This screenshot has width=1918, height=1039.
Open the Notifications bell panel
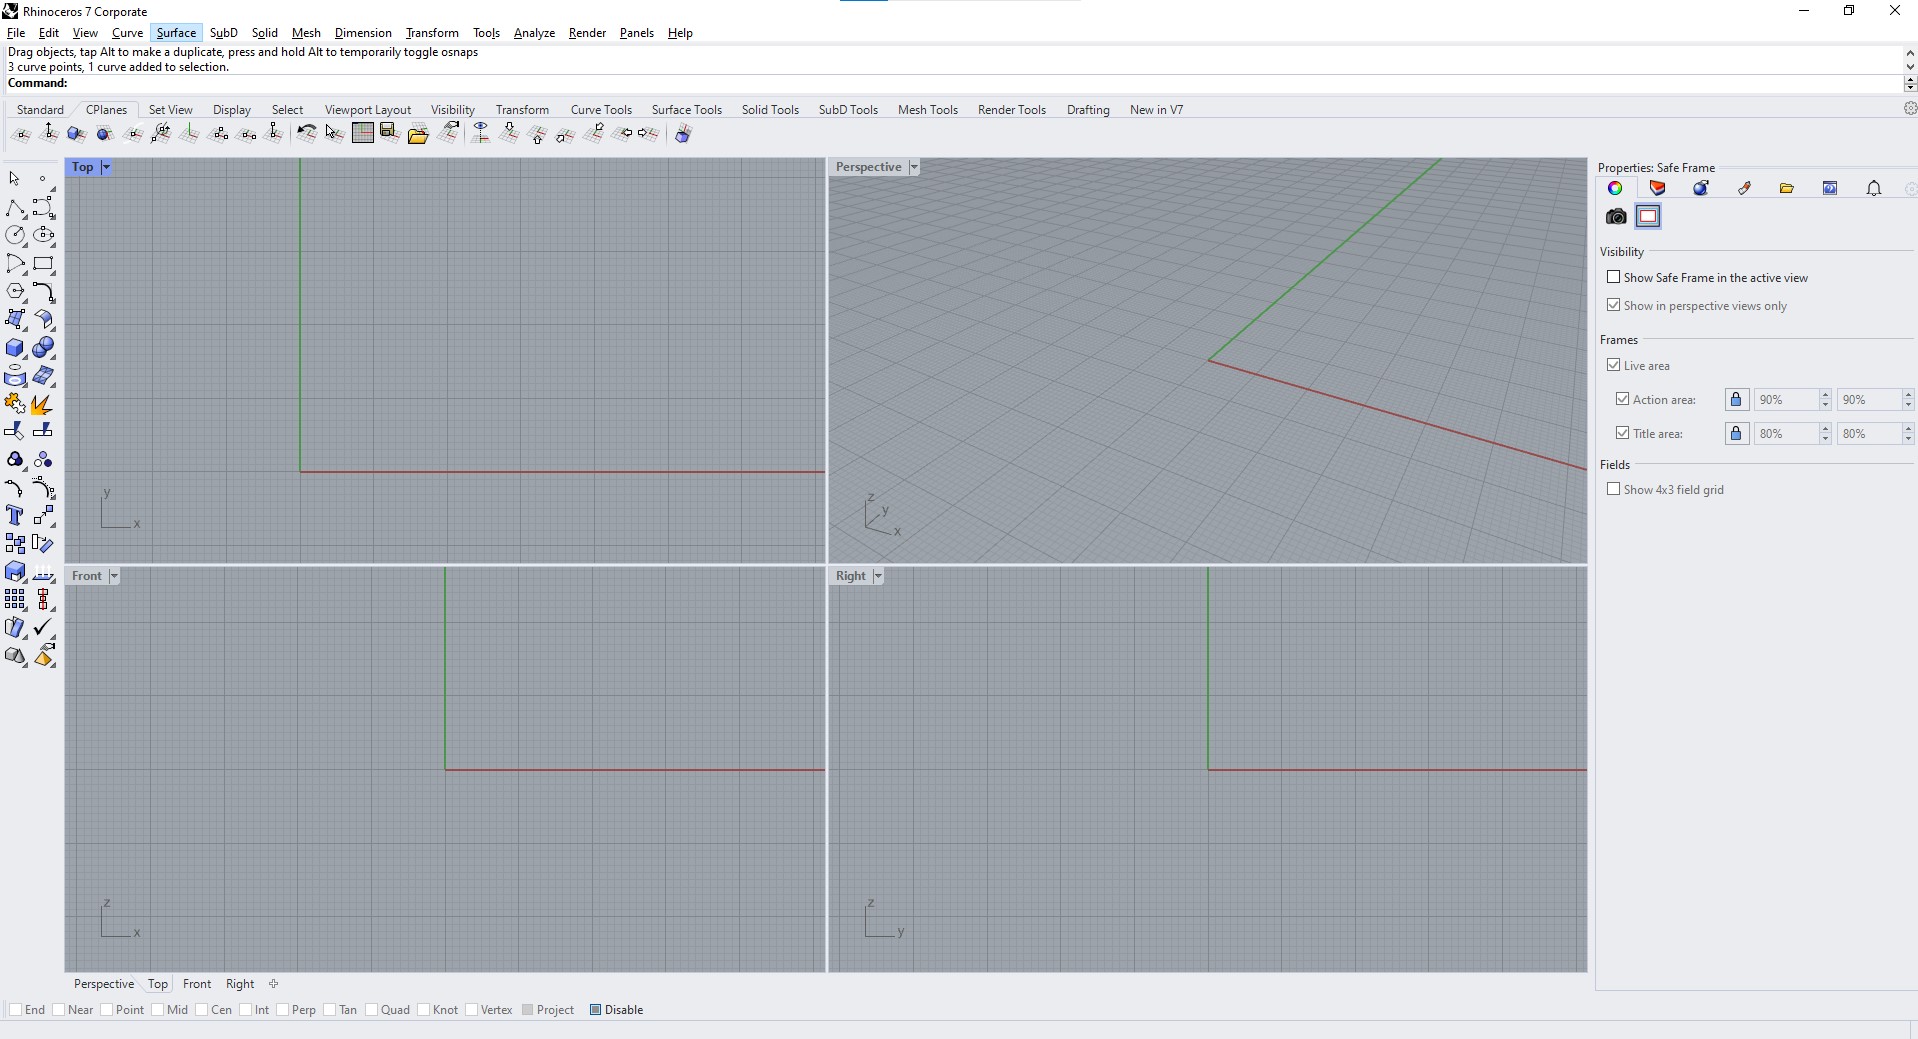(x=1874, y=188)
